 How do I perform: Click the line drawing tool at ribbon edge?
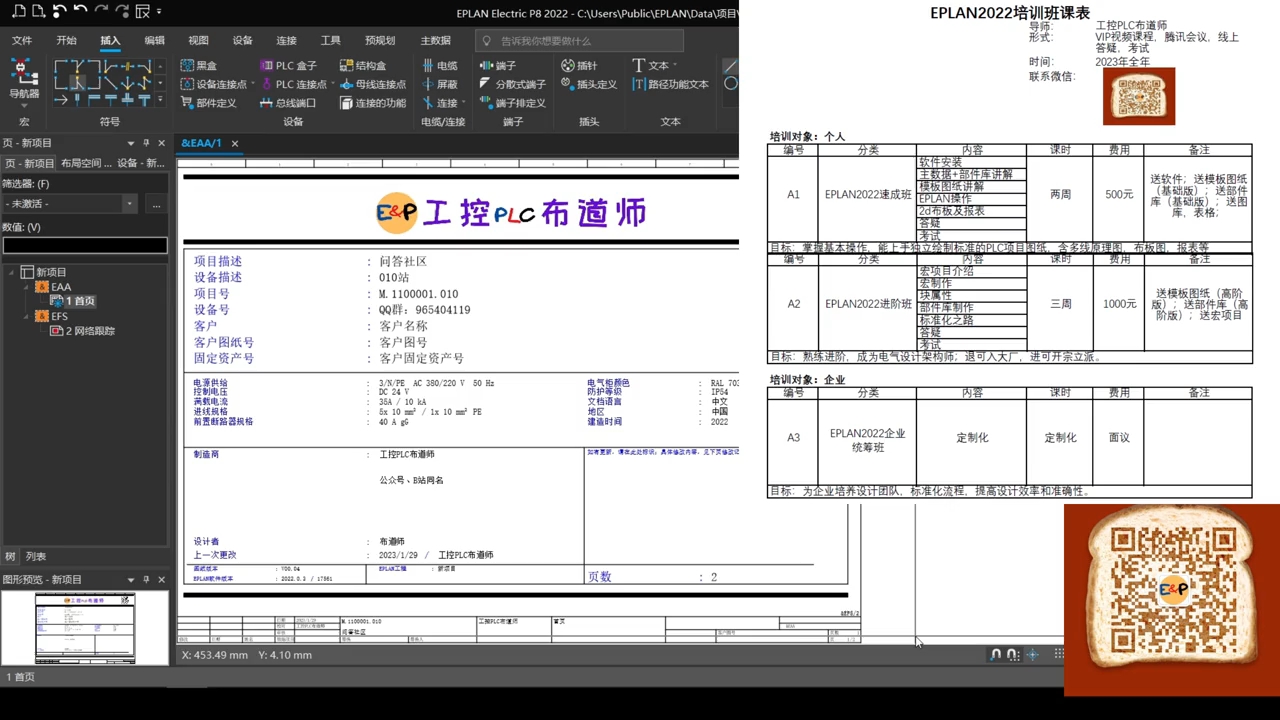730,66
